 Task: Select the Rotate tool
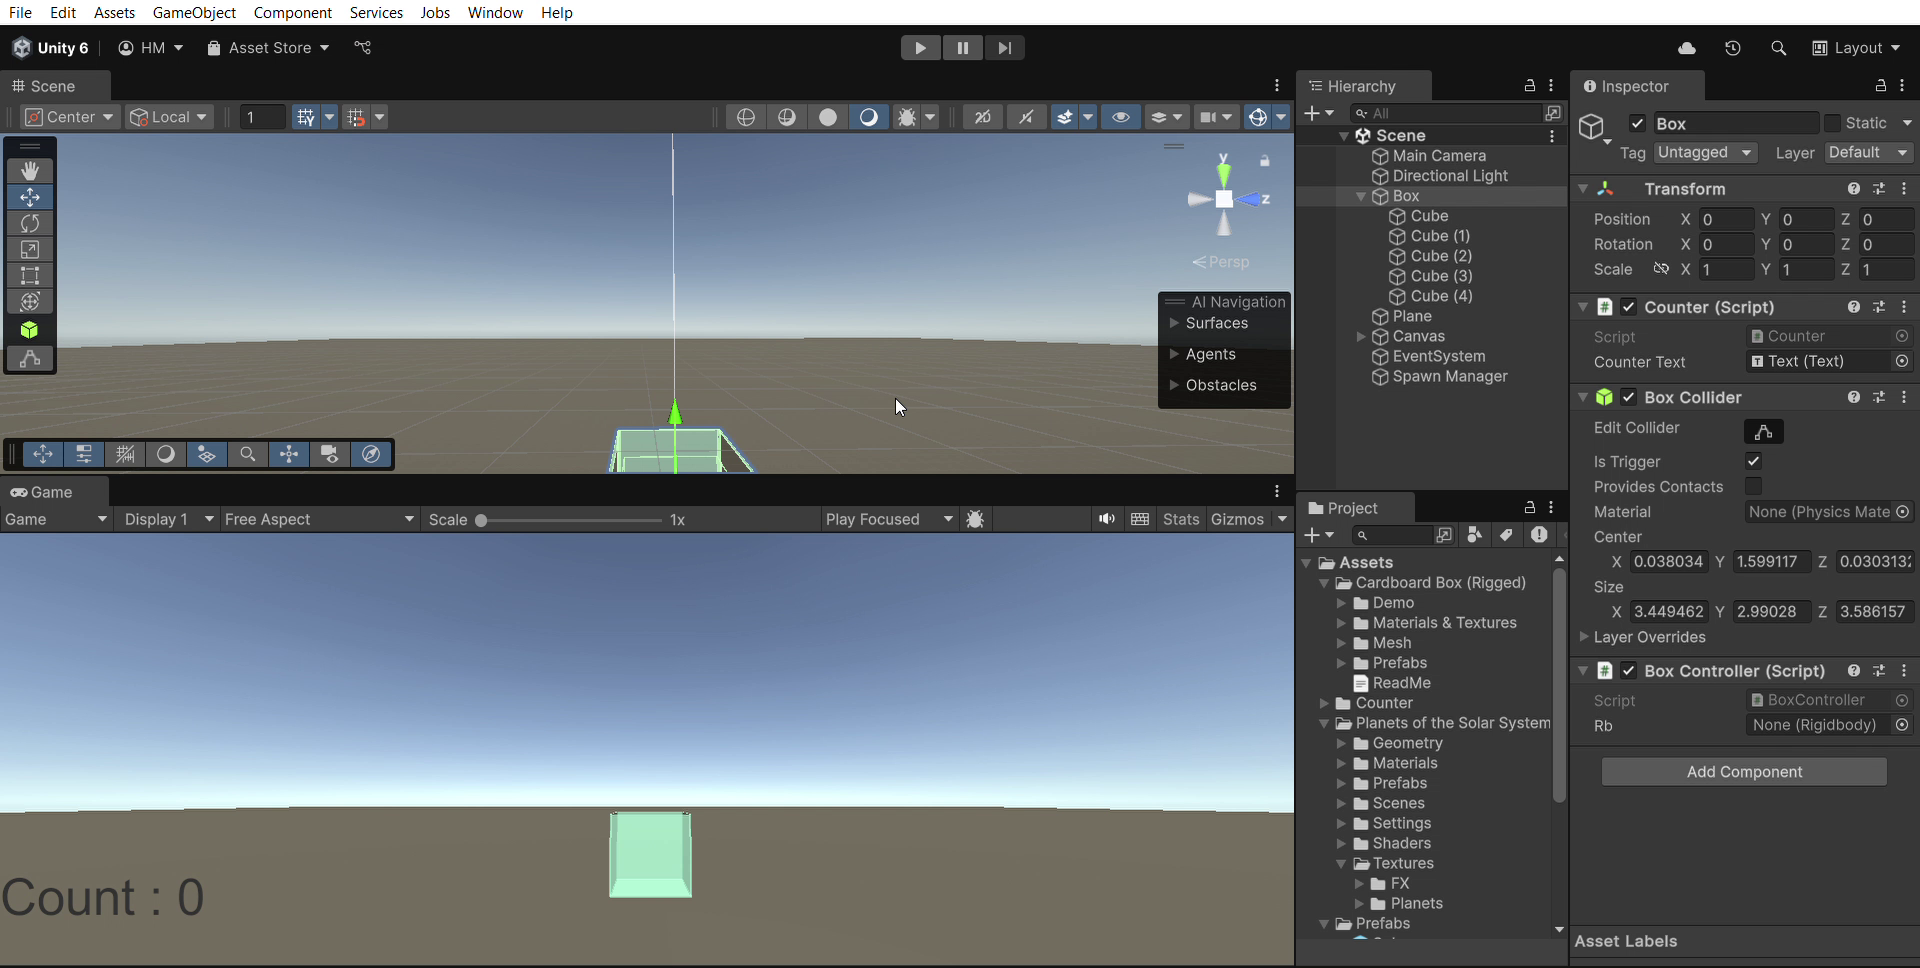click(29, 224)
